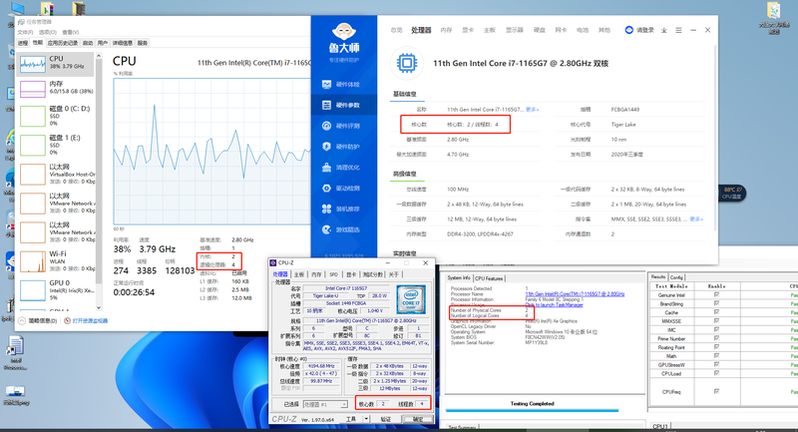Toggle the CPULoad enable checkbox
The height and width of the screenshot is (432, 798).
coord(716,373)
